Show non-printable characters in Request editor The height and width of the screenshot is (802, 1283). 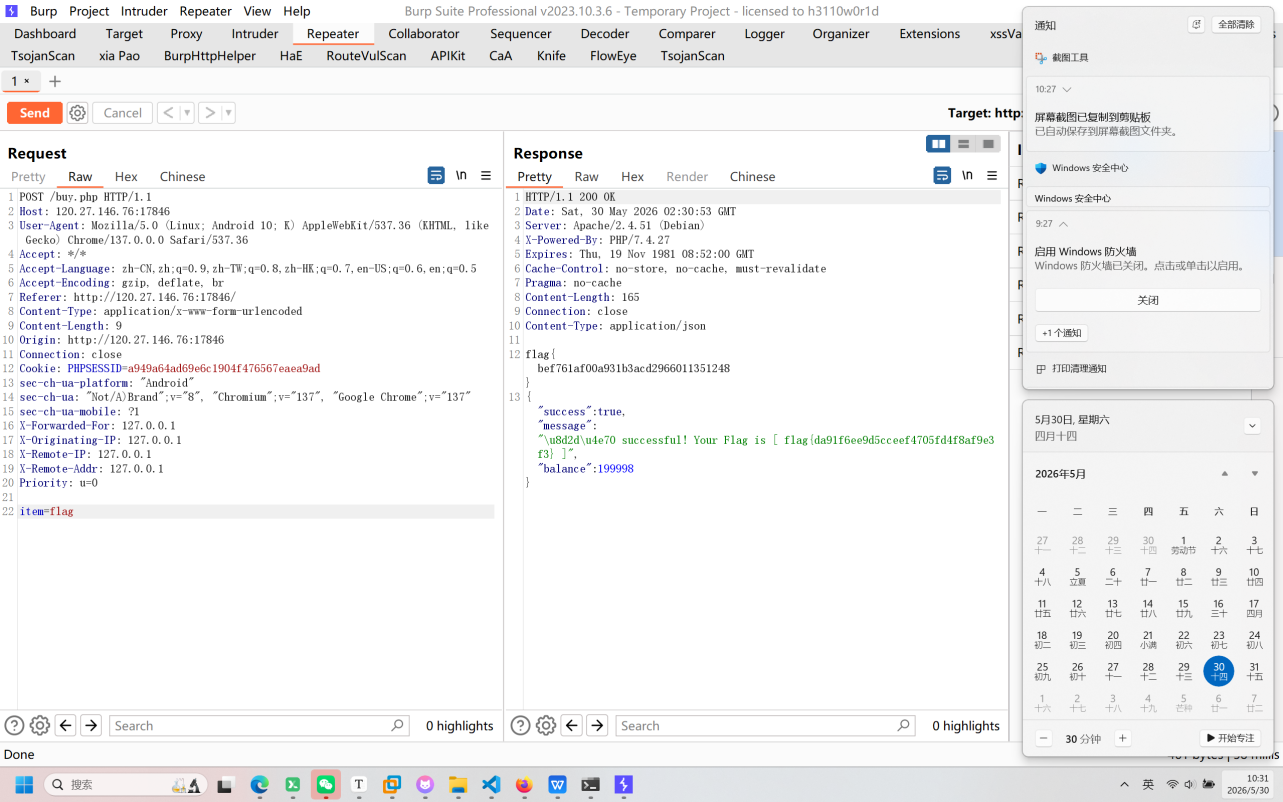tap(461, 175)
